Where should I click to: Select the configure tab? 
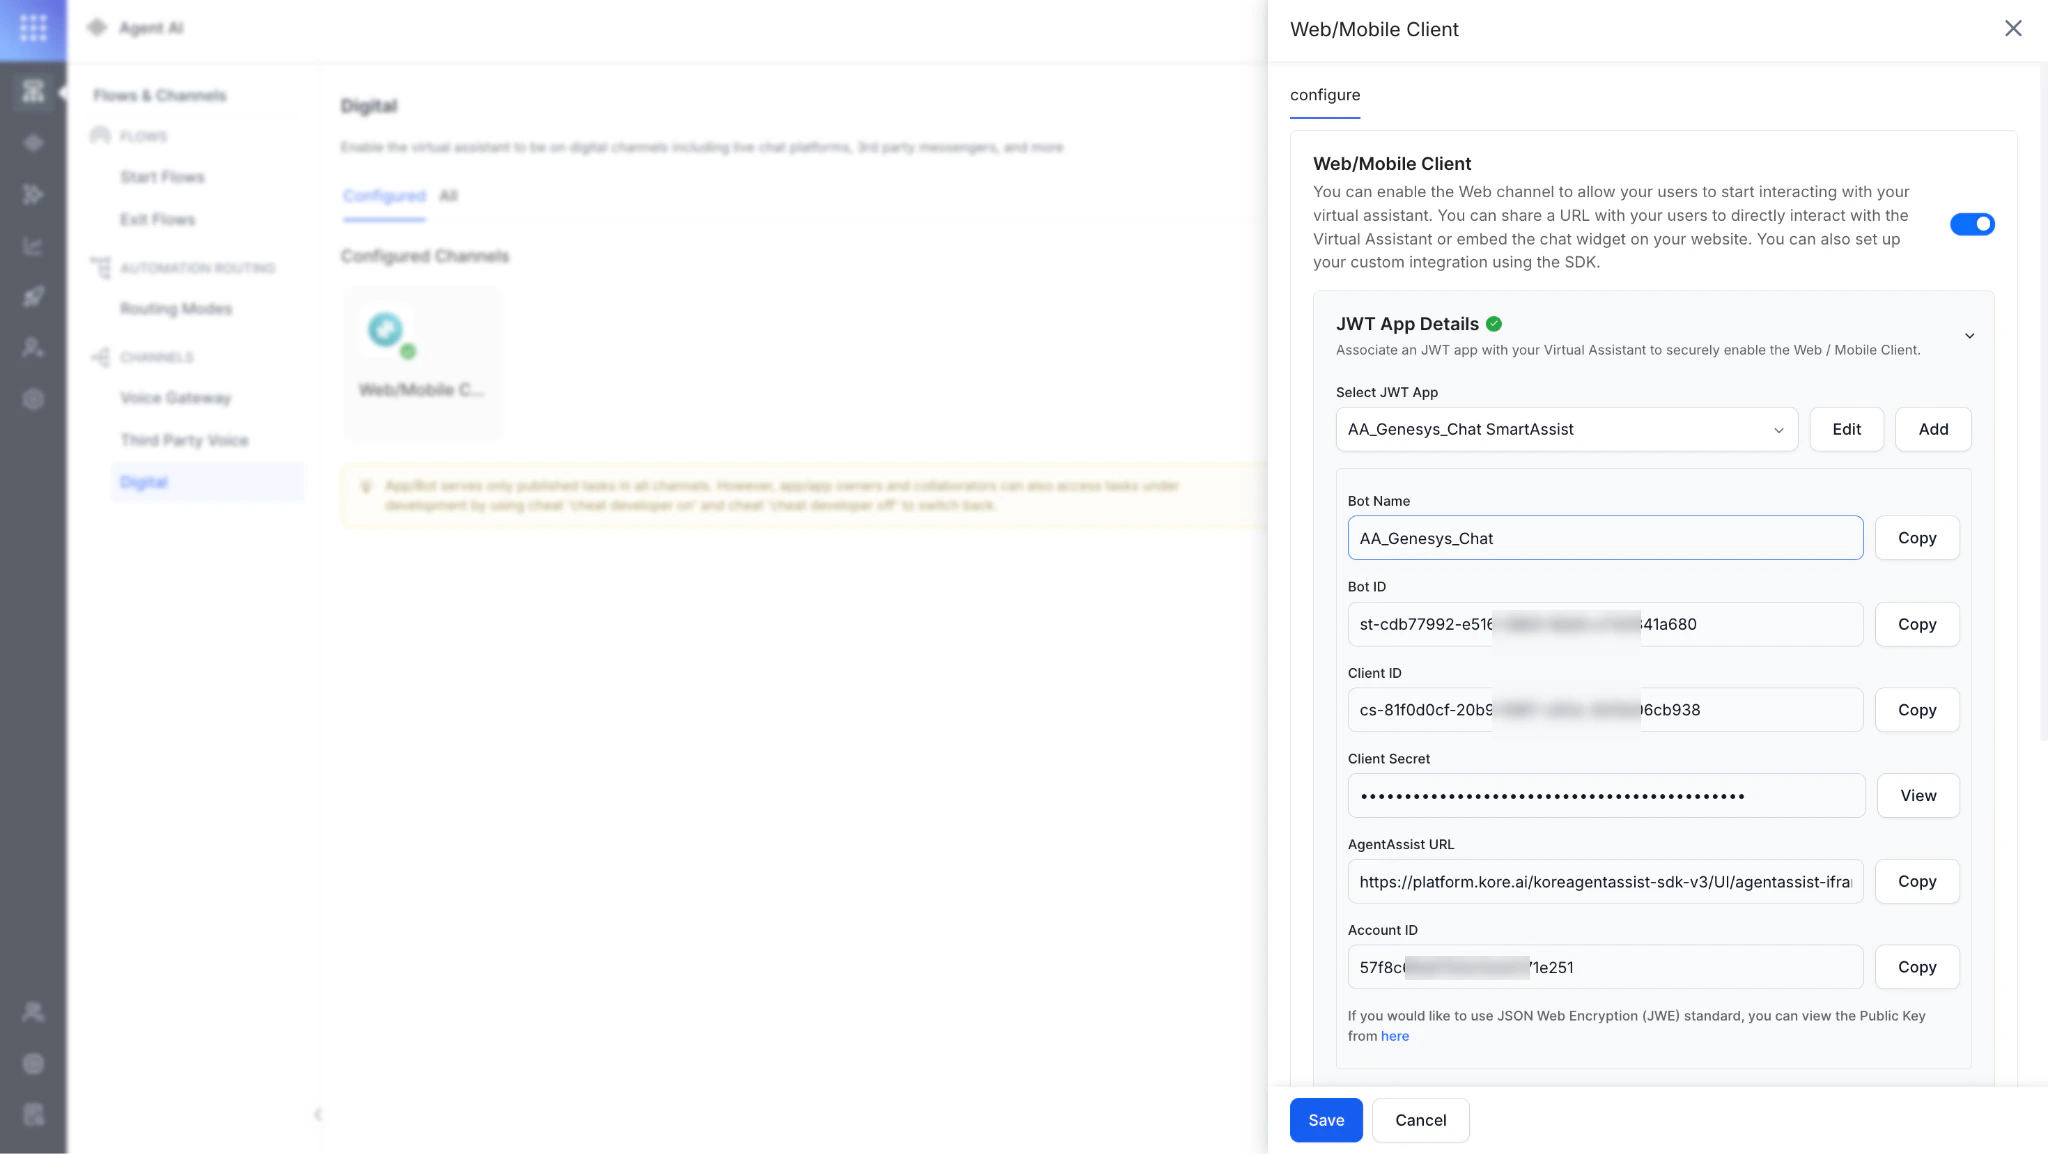point(1324,95)
